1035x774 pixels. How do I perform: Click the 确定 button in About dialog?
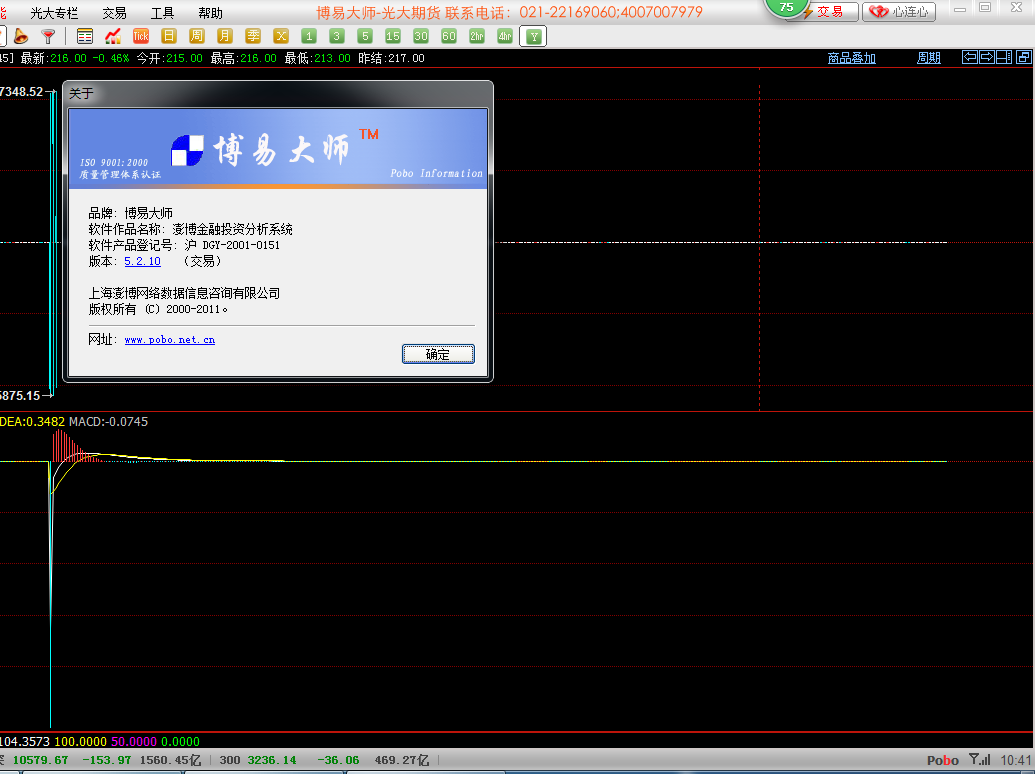(x=438, y=354)
